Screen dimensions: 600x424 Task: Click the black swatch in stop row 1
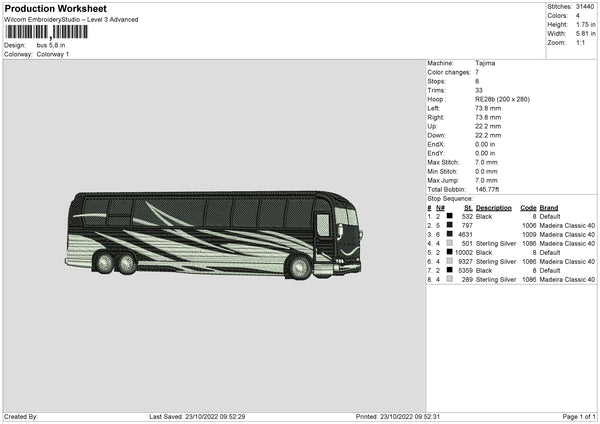(x=450, y=216)
